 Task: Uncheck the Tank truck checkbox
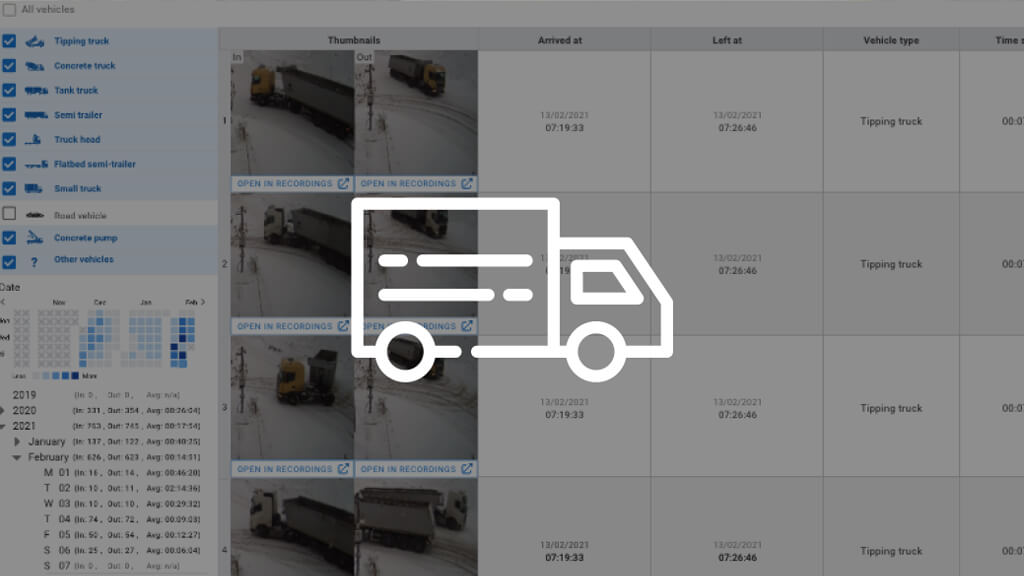[x=9, y=90]
